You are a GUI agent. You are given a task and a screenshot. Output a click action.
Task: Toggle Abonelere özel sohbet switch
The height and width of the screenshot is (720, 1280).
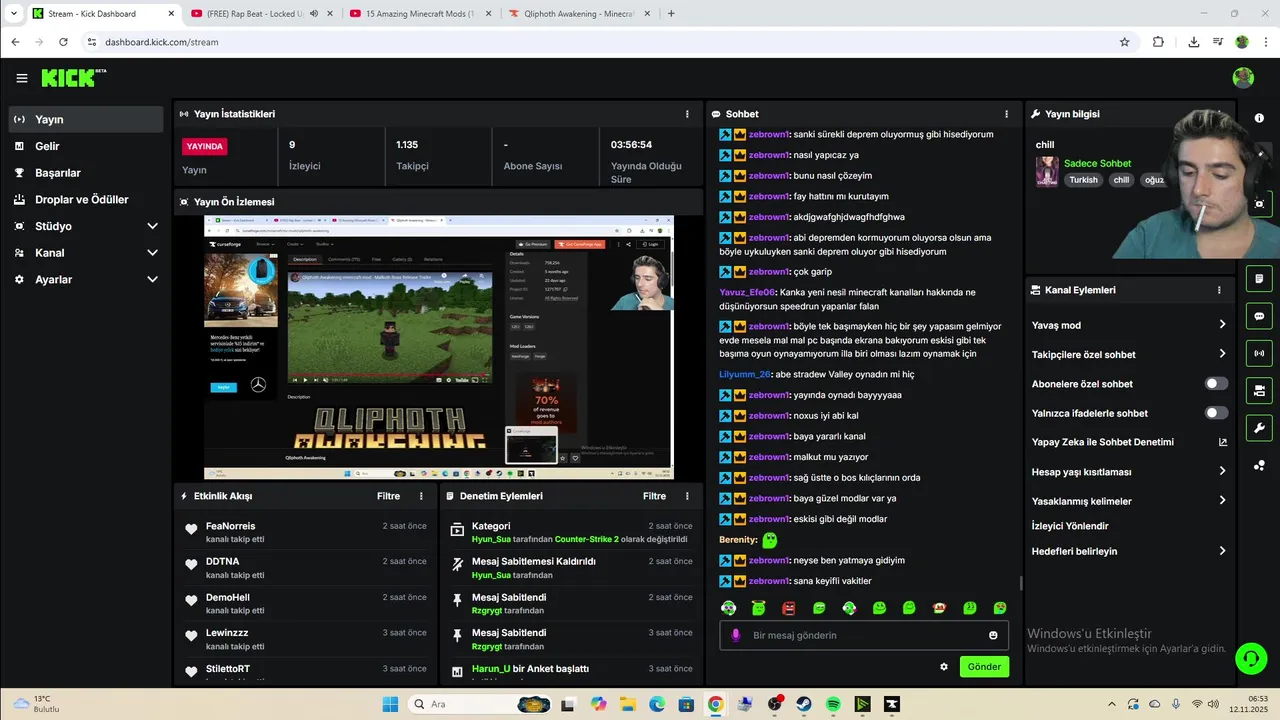point(1216,384)
